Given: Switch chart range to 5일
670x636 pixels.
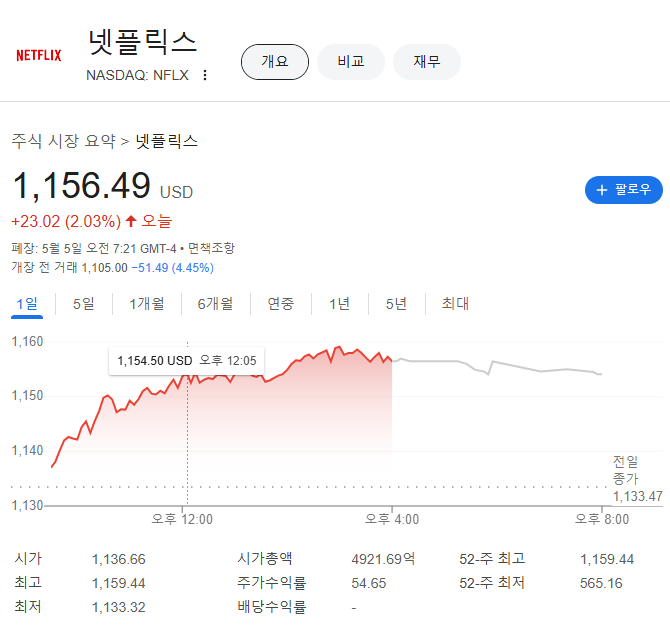Looking at the screenshot, I should tap(83, 304).
